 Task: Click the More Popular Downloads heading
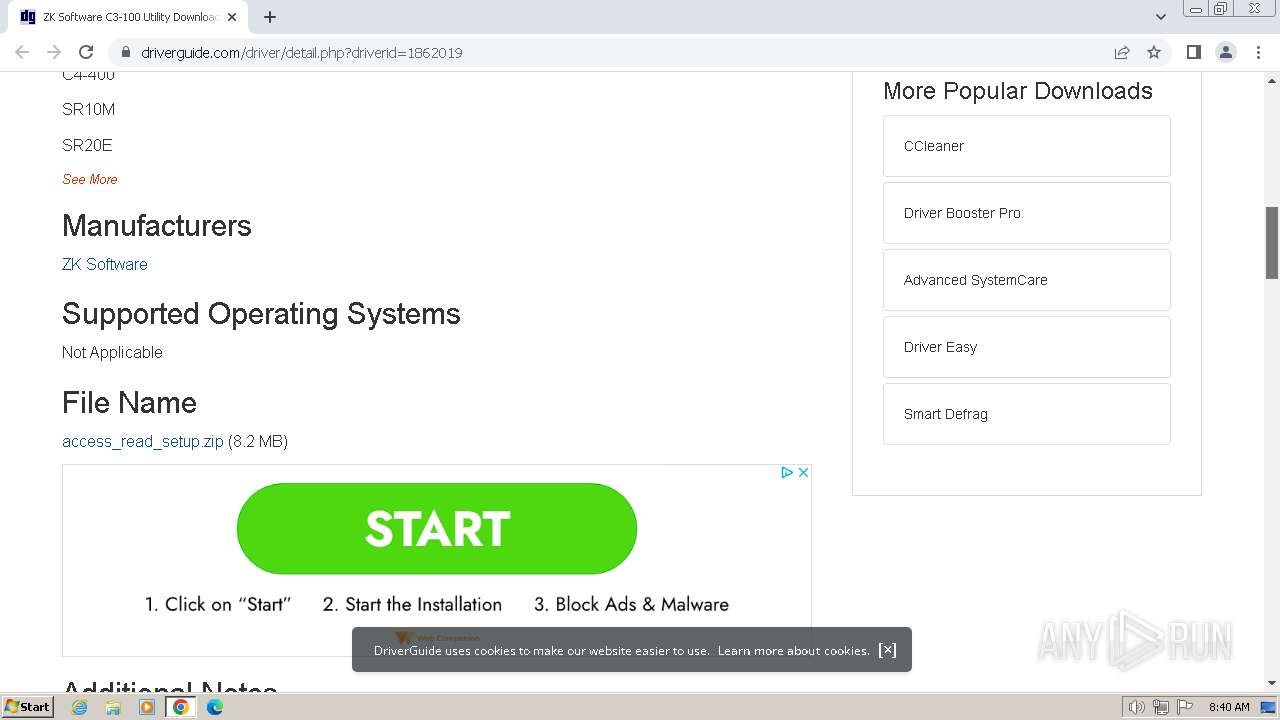1018,91
